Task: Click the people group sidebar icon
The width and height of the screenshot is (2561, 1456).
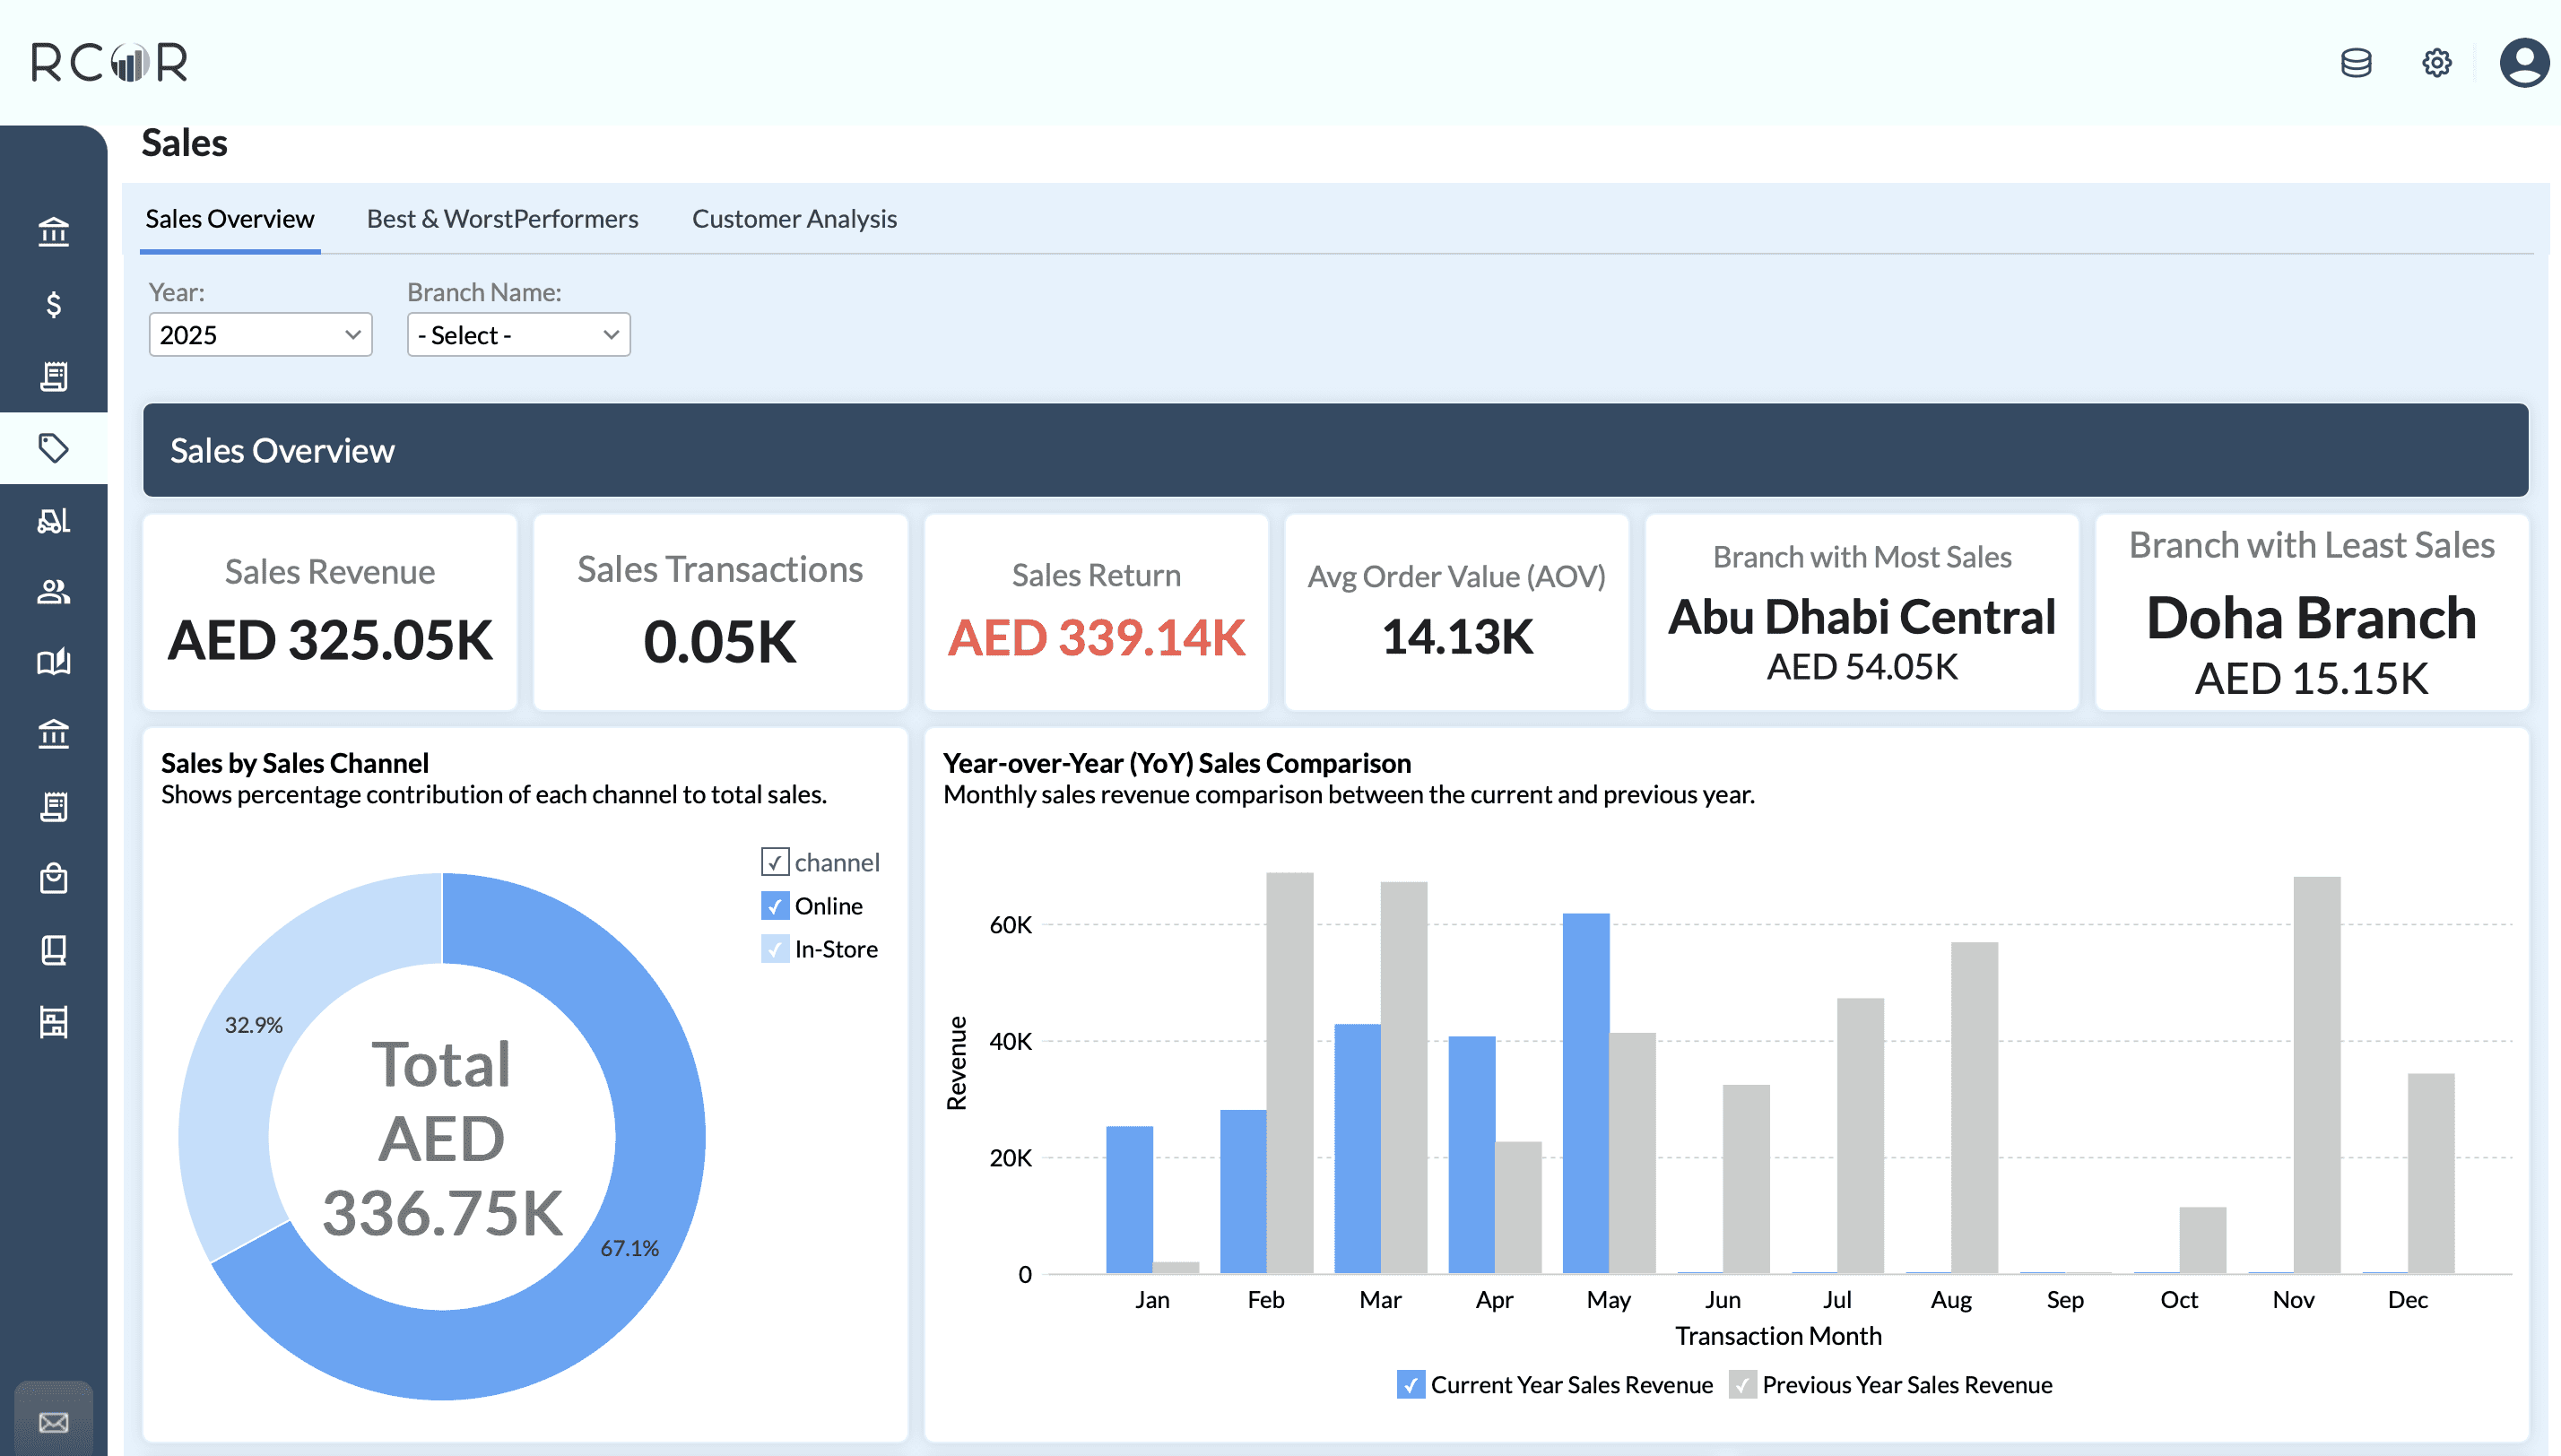Action: (x=54, y=592)
